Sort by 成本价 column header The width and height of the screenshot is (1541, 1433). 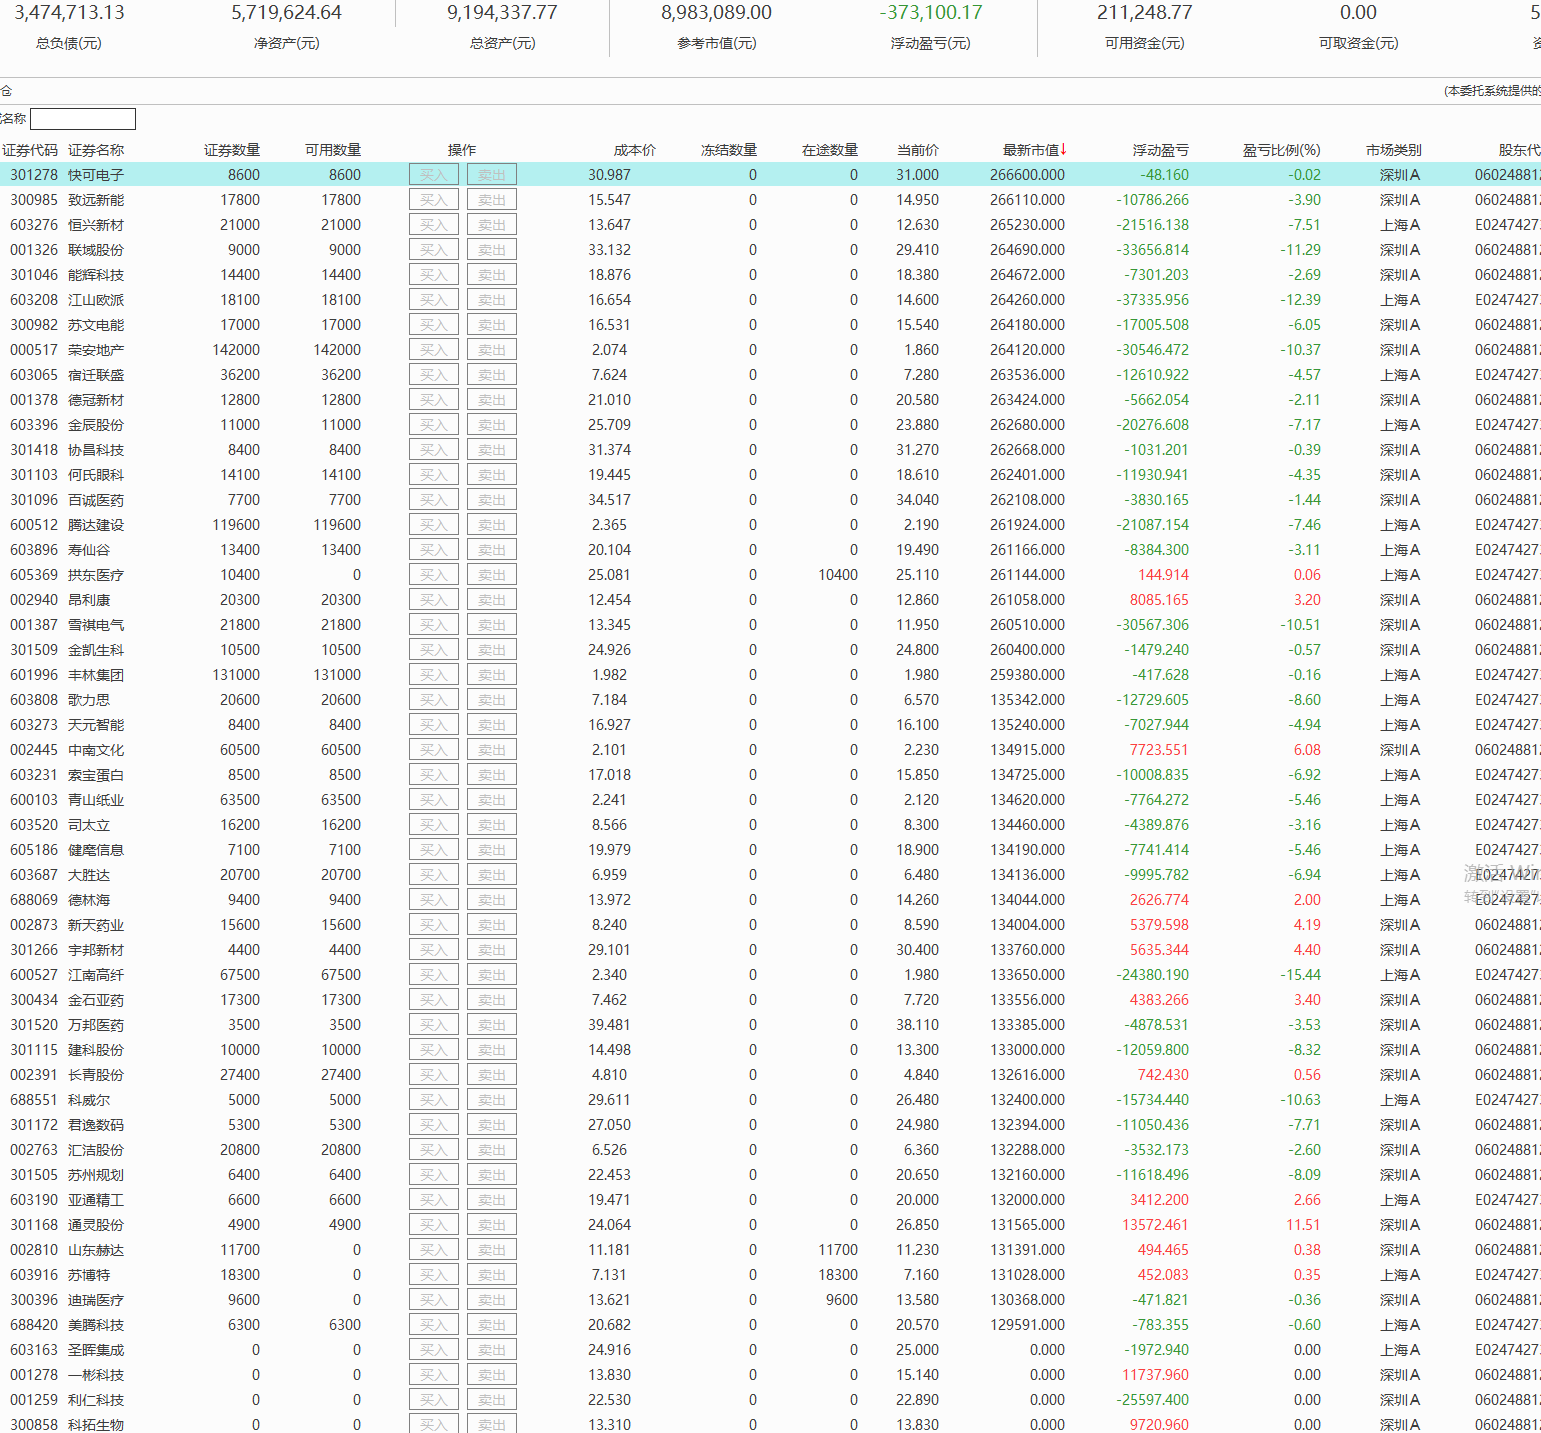tap(635, 150)
